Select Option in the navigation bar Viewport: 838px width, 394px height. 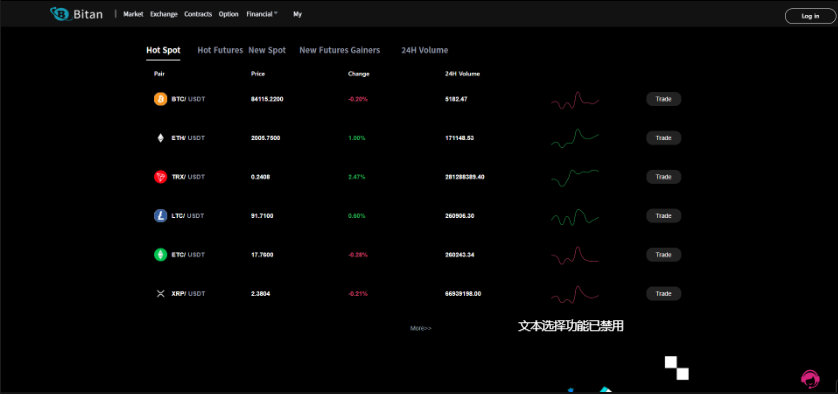pyautogui.click(x=228, y=14)
